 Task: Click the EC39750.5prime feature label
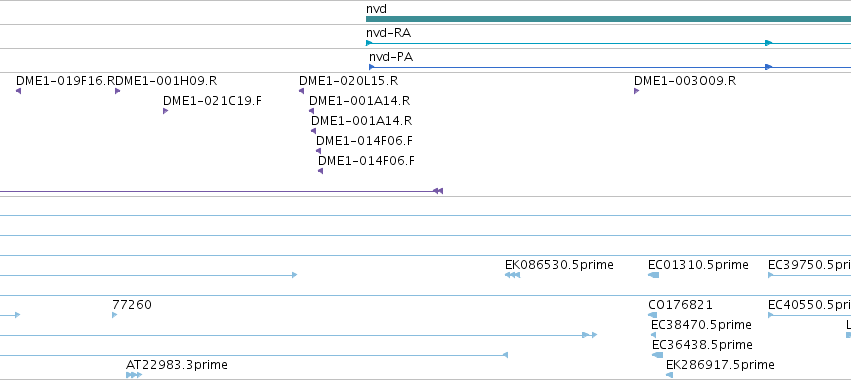pyautogui.click(x=809, y=265)
